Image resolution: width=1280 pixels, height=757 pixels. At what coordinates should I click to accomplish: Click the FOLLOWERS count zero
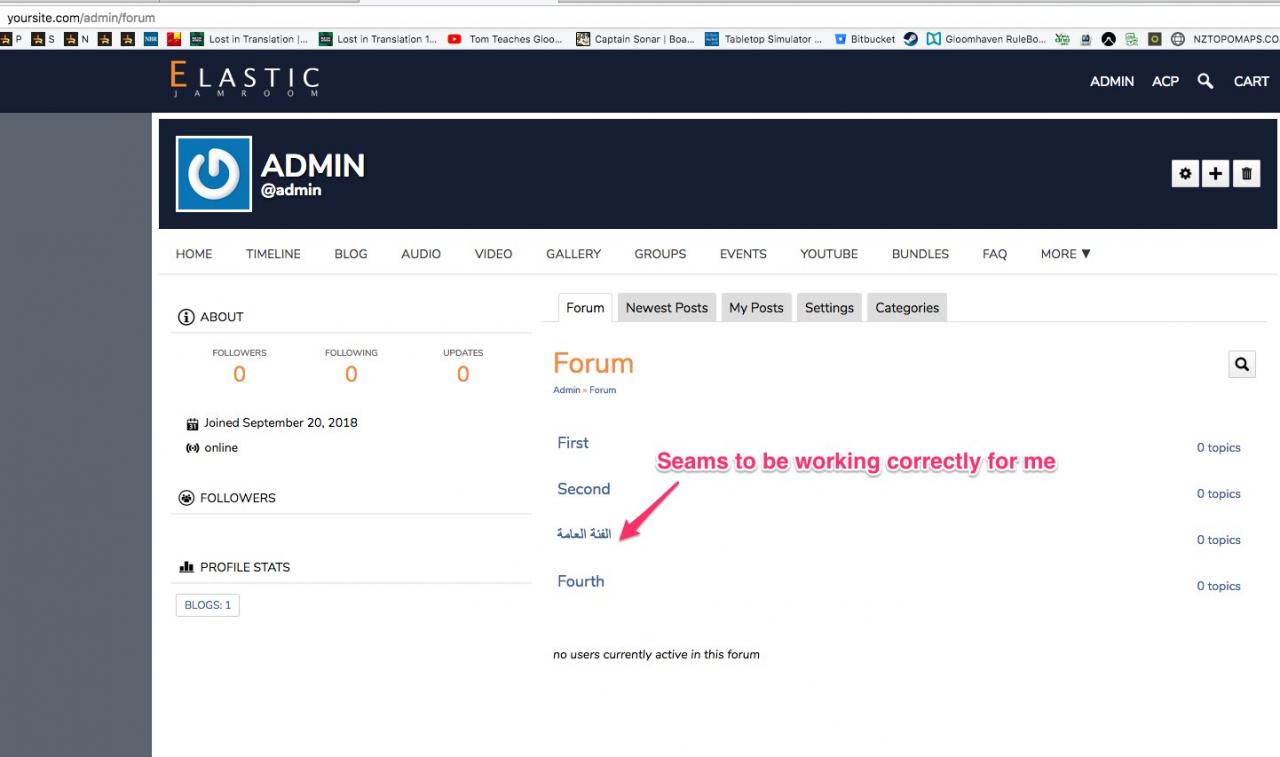point(239,374)
